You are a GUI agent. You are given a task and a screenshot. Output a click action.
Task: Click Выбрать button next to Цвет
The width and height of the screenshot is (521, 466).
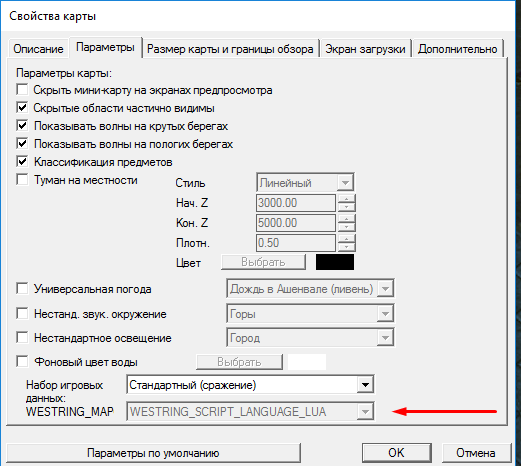pyautogui.click(x=263, y=262)
